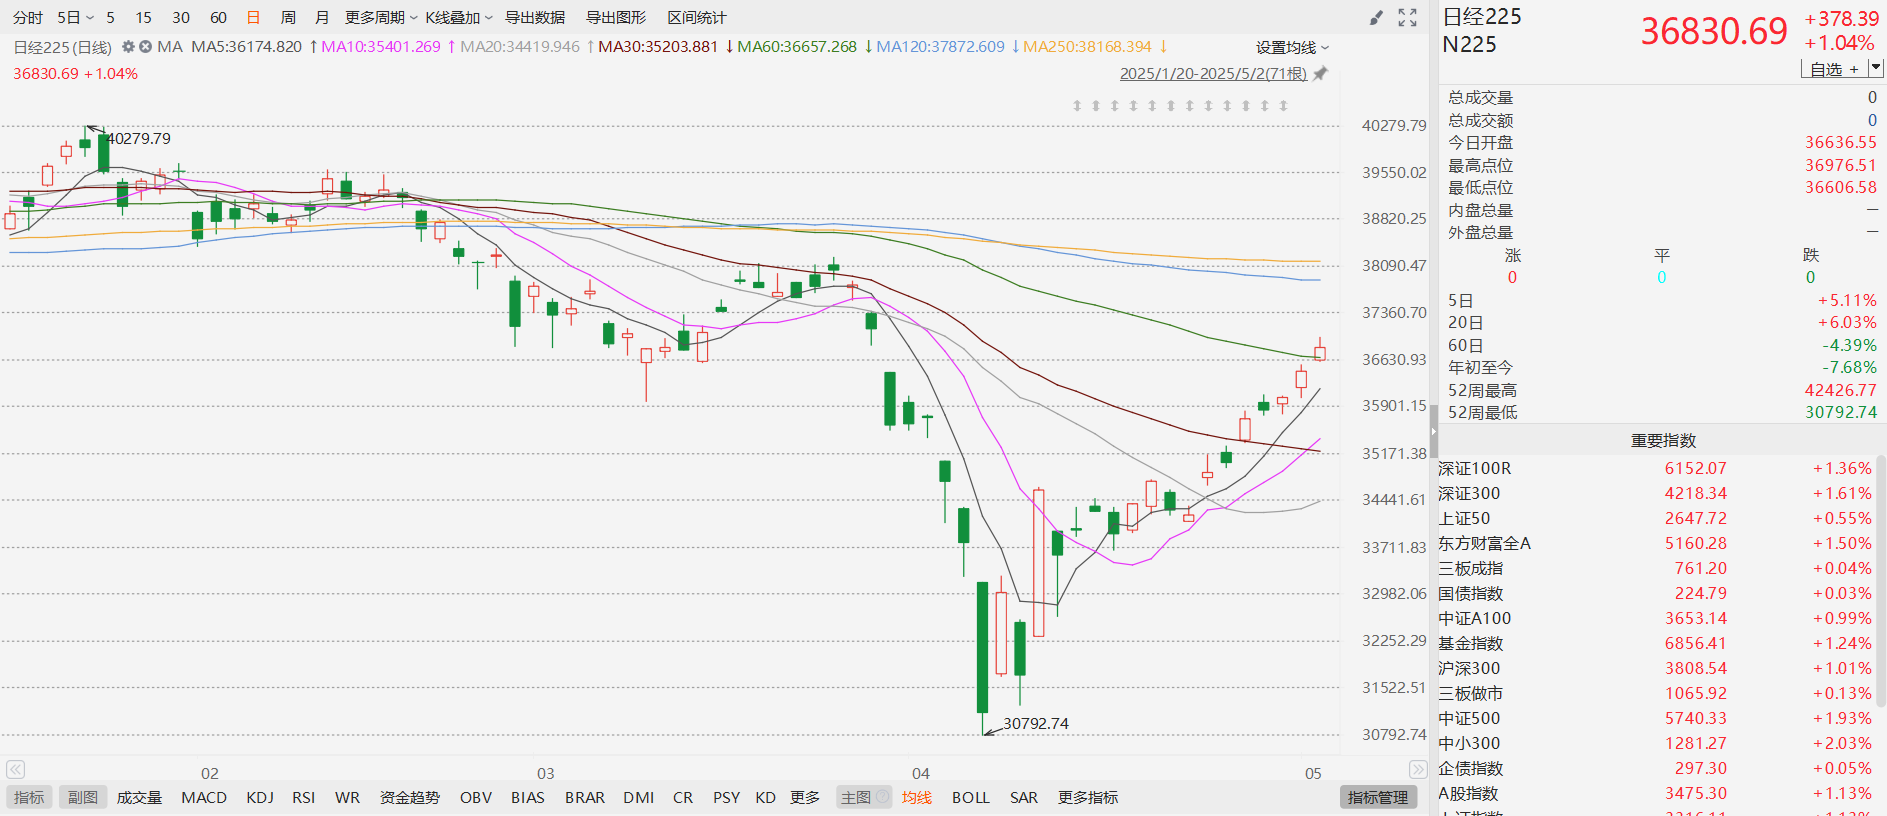Open 更多指标 main chart indicators
This screenshot has width=1887, height=816.
click(1088, 797)
